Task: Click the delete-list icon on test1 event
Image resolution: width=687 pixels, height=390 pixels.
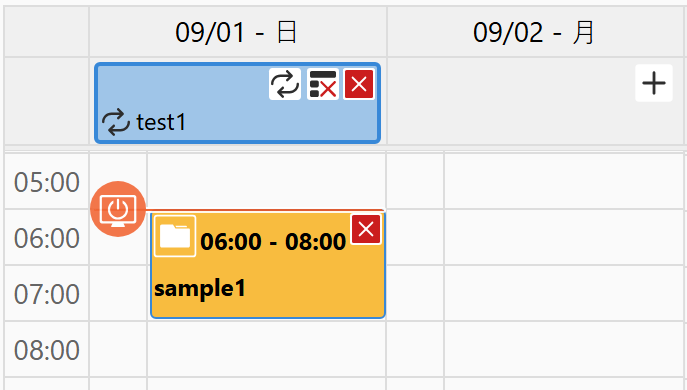Action: click(x=323, y=84)
